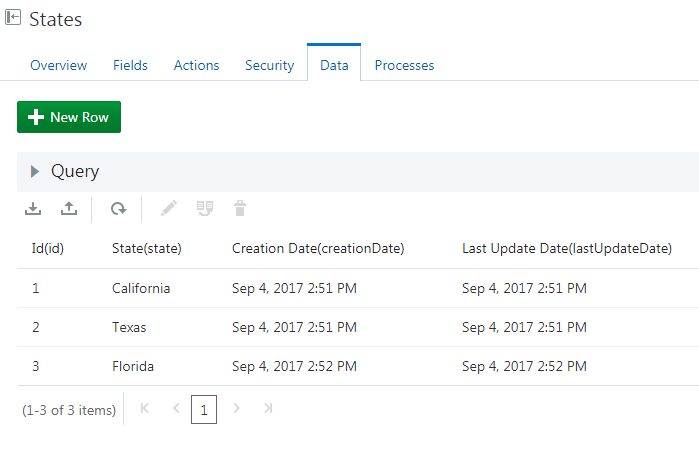
Task: Open the Processes tab
Action: 404,65
